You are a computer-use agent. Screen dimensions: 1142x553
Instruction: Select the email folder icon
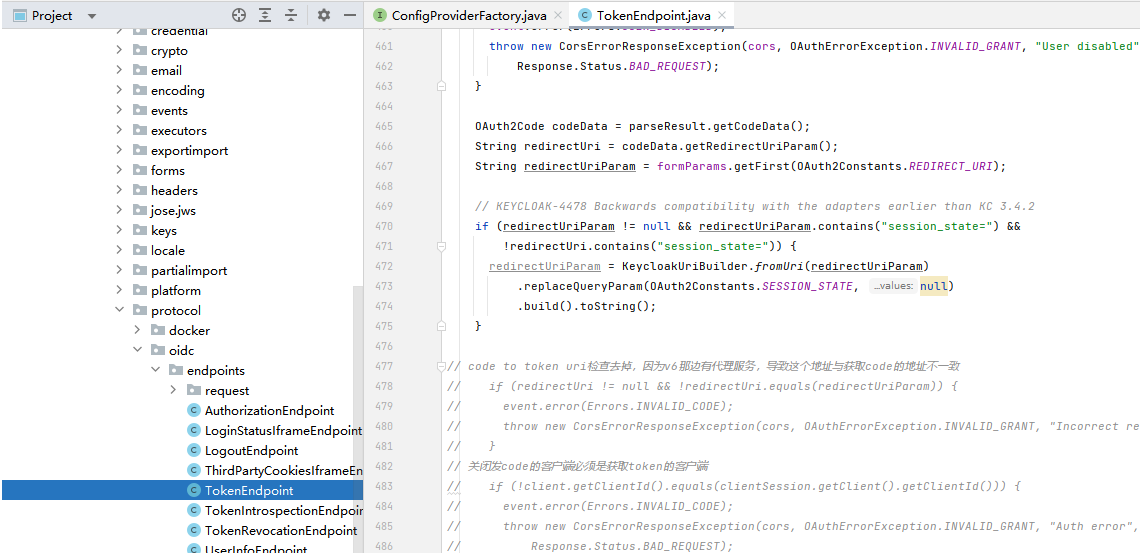(x=140, y=71)
